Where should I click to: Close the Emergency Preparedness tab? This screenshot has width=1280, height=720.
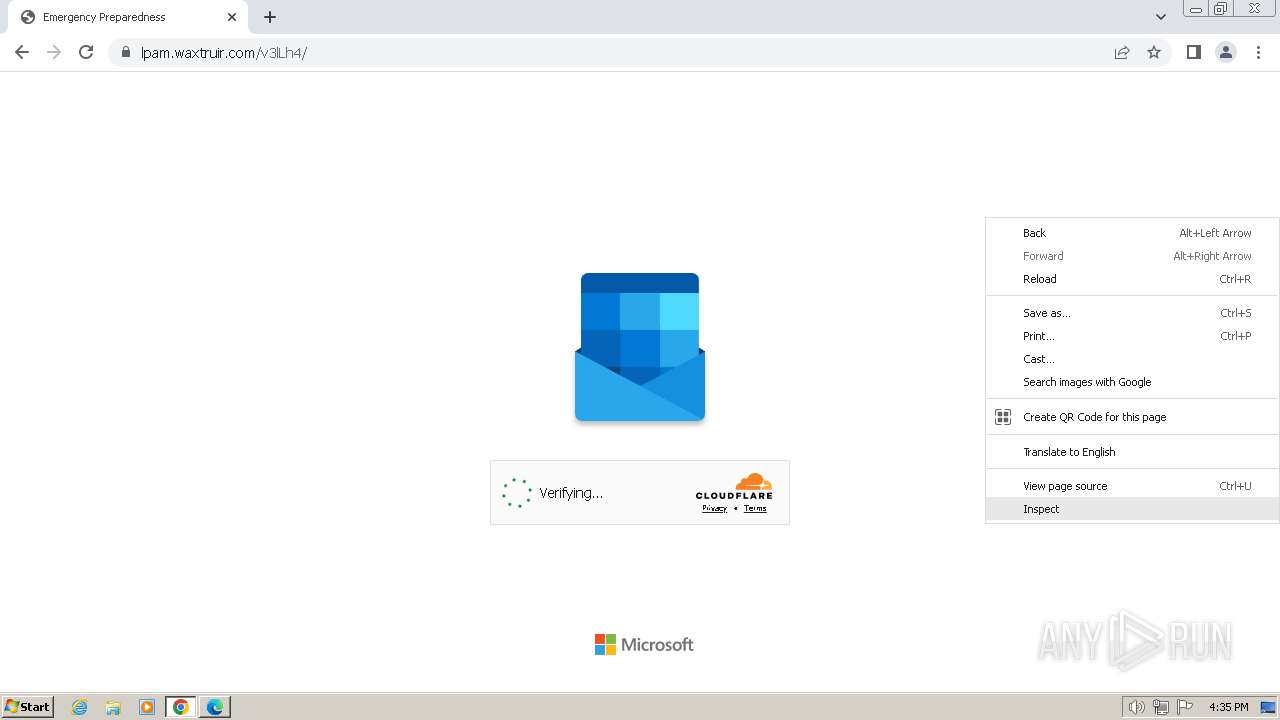(x=232, y=17)
